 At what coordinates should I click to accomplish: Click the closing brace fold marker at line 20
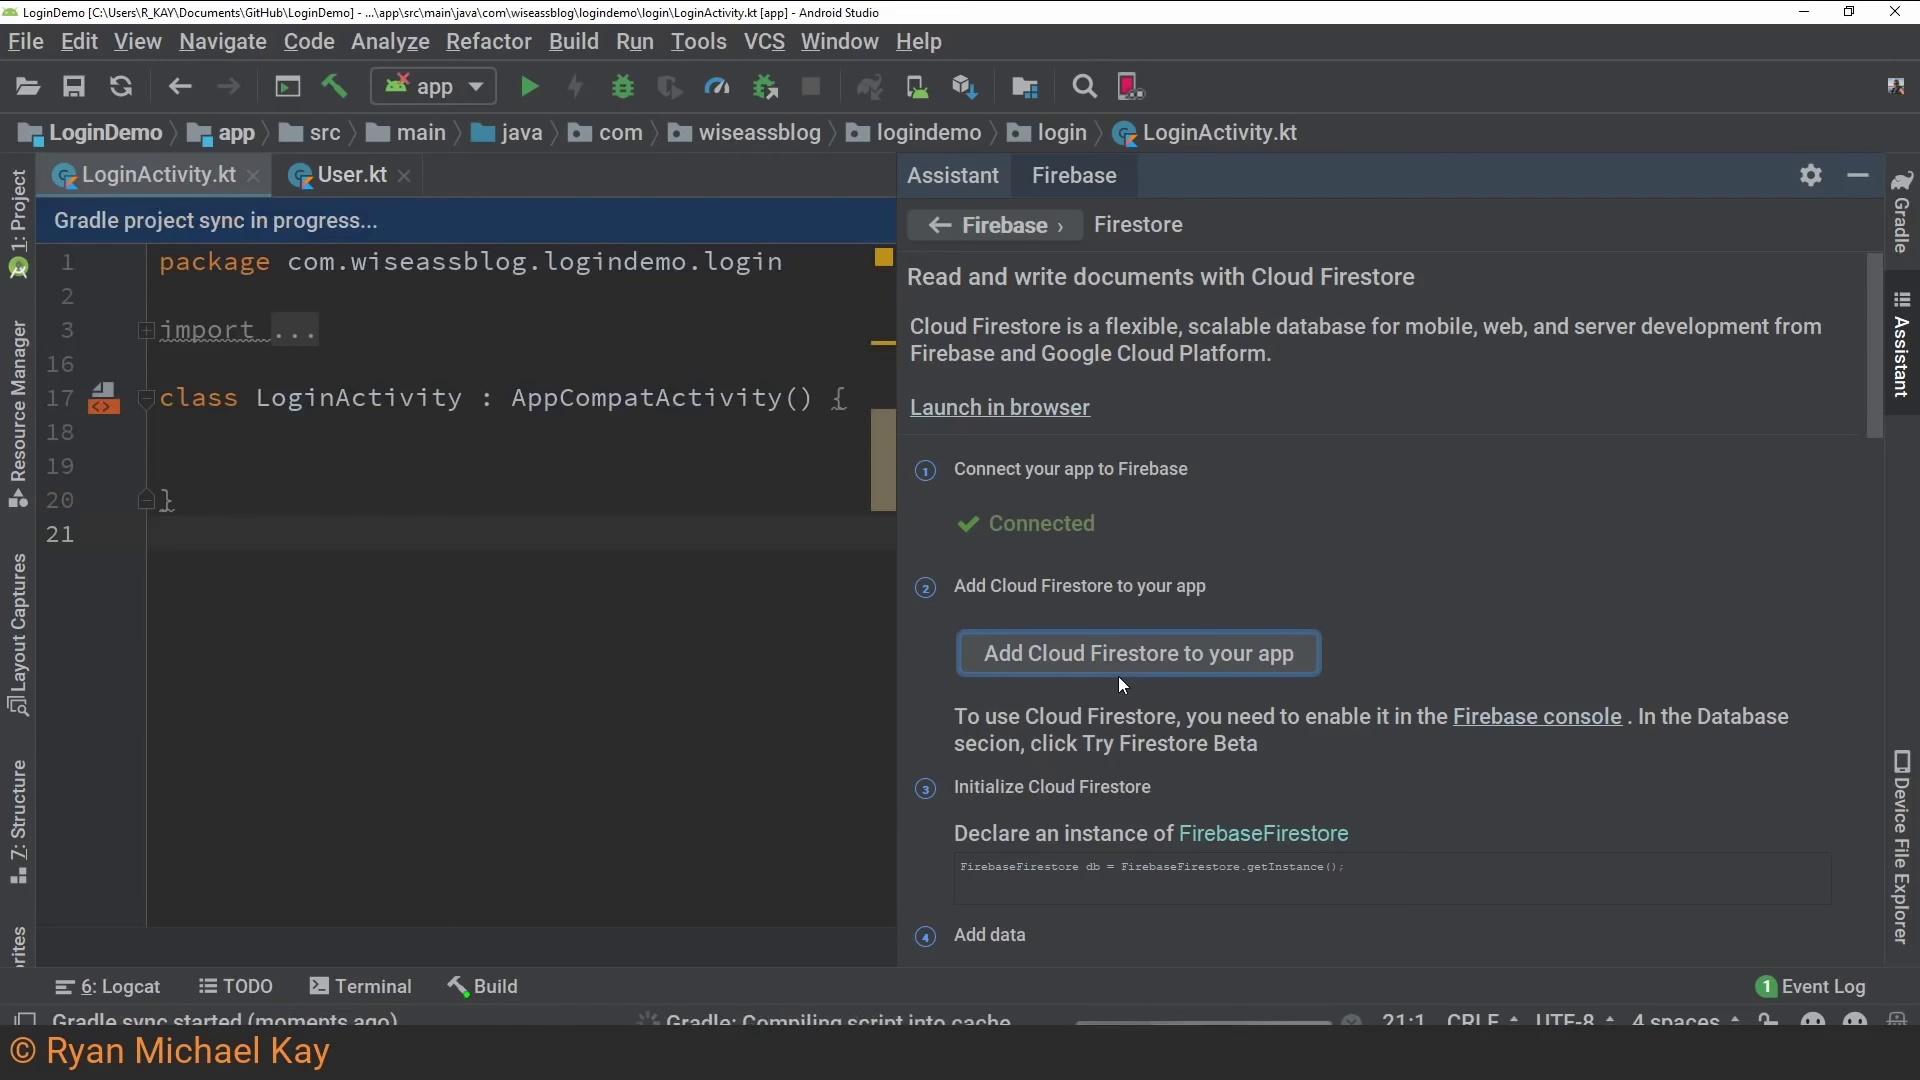(x=146, y=500)
